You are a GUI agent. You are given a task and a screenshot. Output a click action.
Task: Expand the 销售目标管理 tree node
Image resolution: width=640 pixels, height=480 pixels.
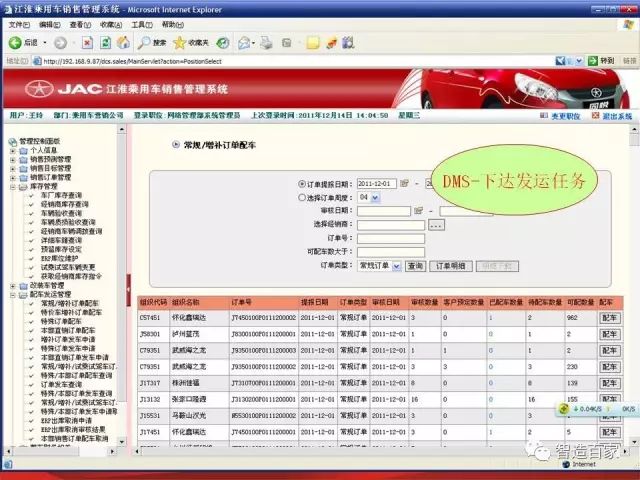pos(13,169)
